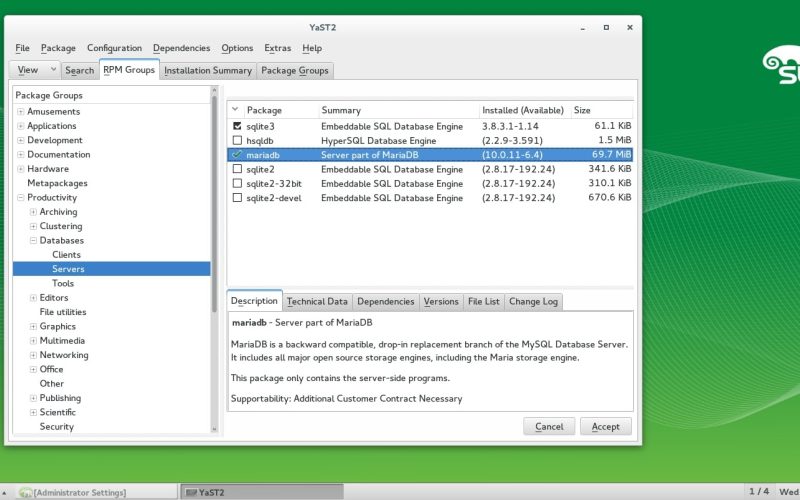Viewport: 800px width, 500px height.
Task: Expand the Clustering subgroup
Action: 33,226
